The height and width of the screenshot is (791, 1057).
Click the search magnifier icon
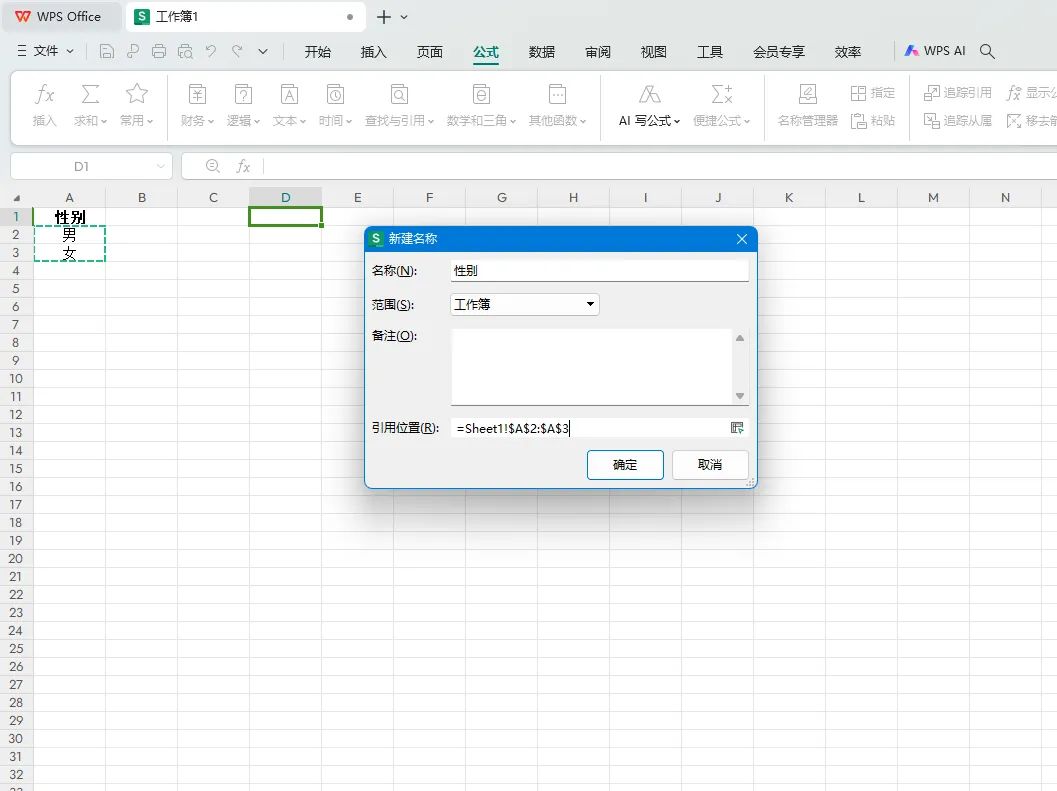point(987,51)
